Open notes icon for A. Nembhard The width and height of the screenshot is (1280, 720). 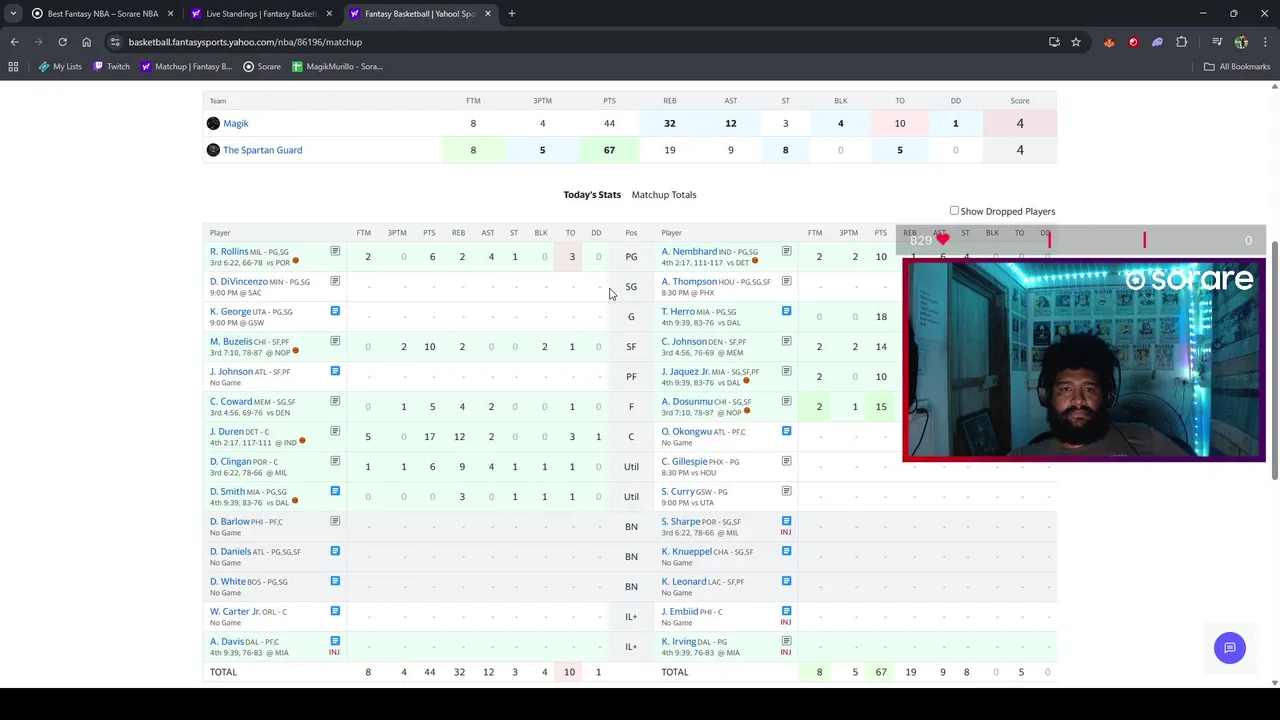pyautogui.click(x=786, y=251)
